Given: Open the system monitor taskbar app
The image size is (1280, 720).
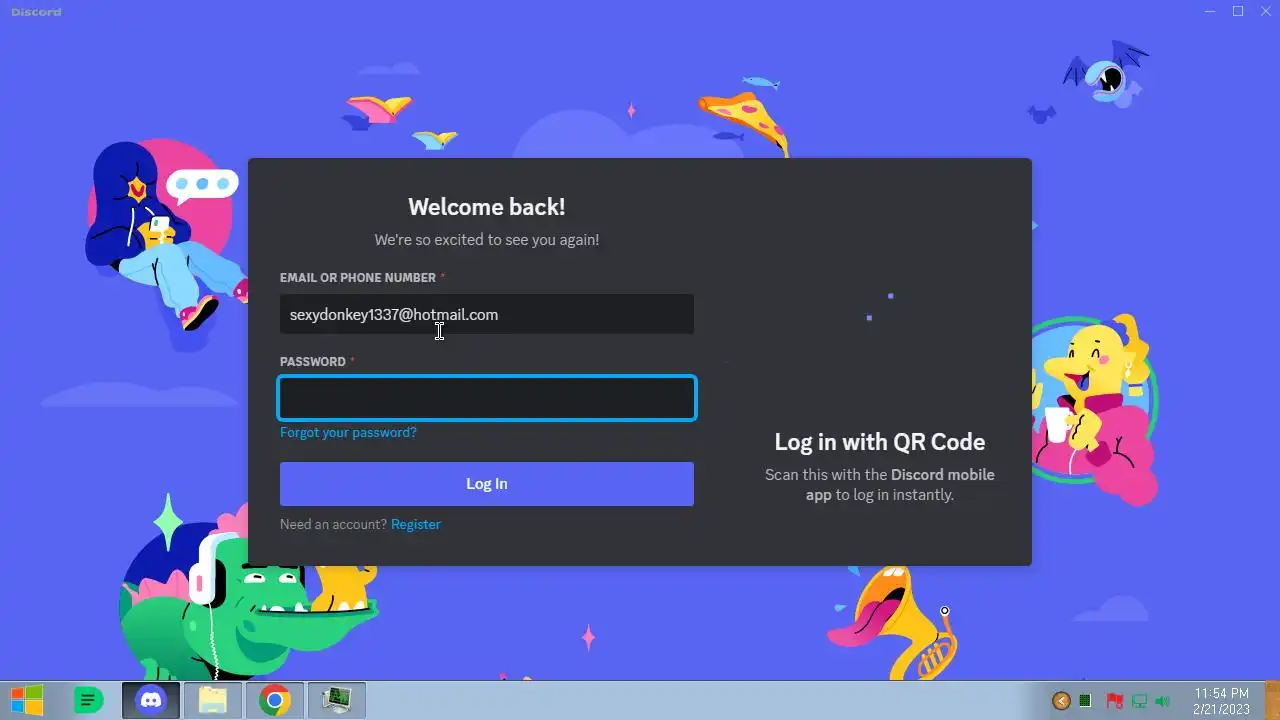Looking at the screenshot, I should 337,700.
